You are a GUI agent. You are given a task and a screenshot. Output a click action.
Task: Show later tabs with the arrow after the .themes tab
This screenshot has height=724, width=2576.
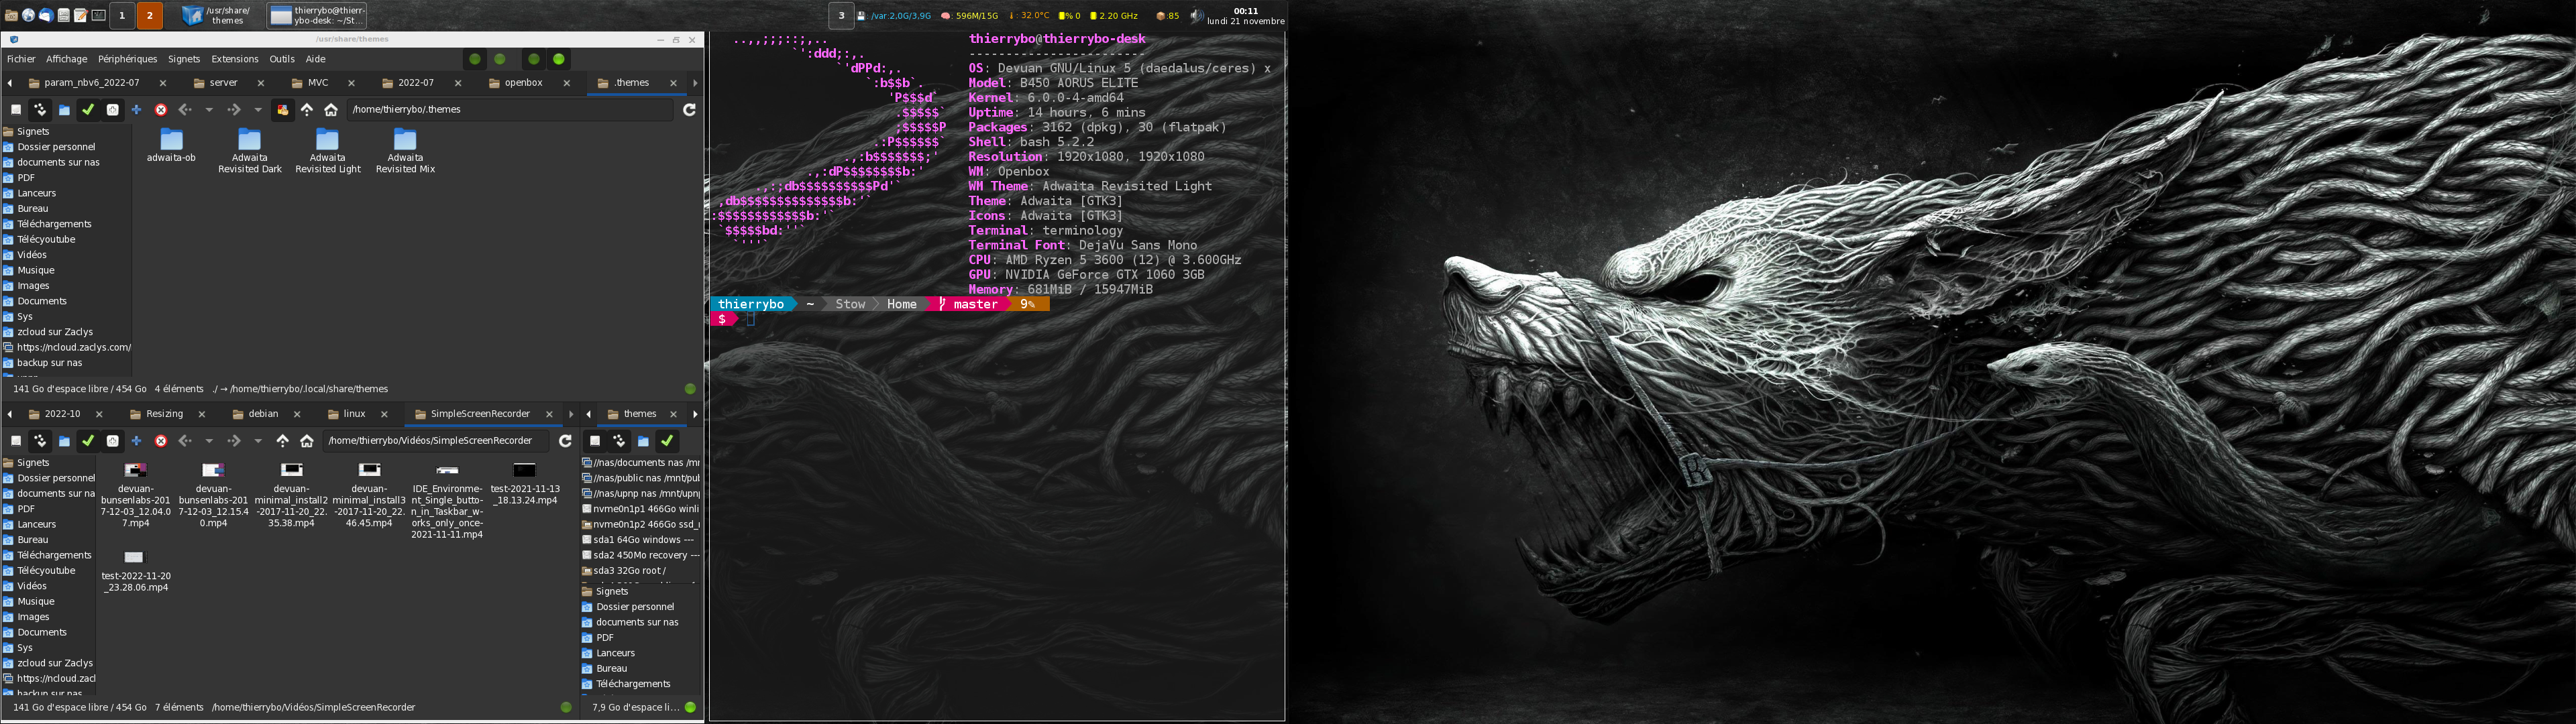(695, 83)
